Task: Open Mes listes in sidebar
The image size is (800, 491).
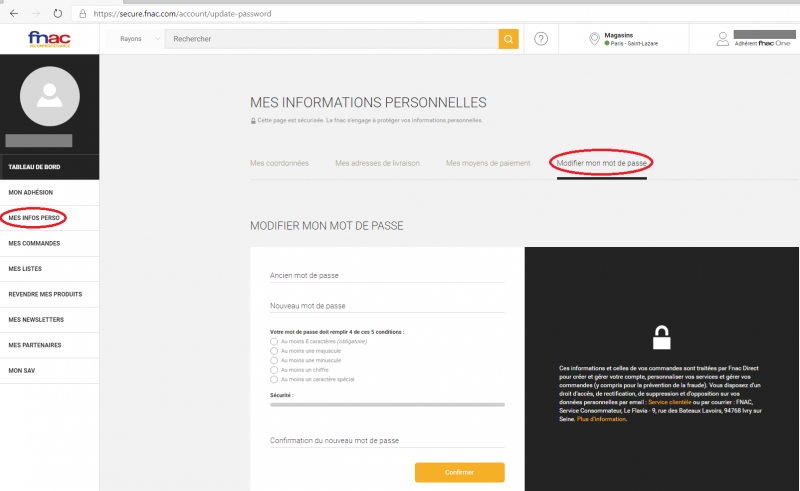Action: 49,269
